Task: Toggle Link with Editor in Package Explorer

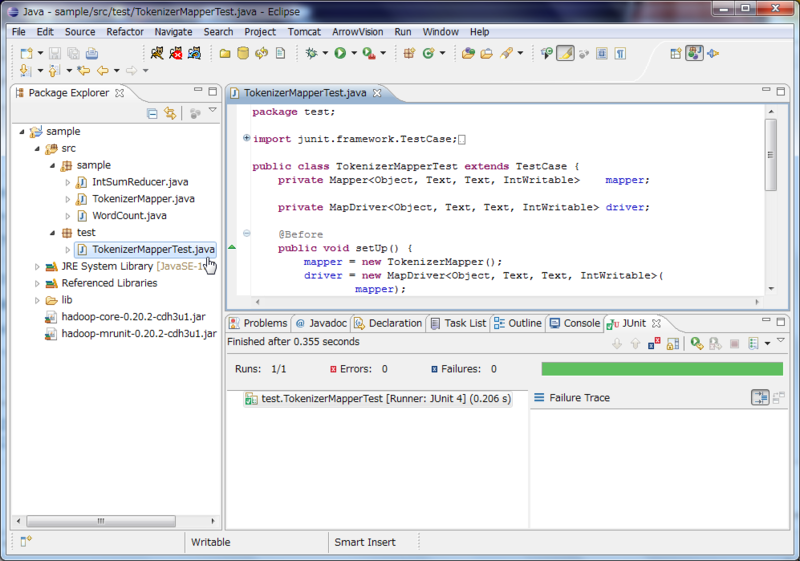Action: point(170,114)
